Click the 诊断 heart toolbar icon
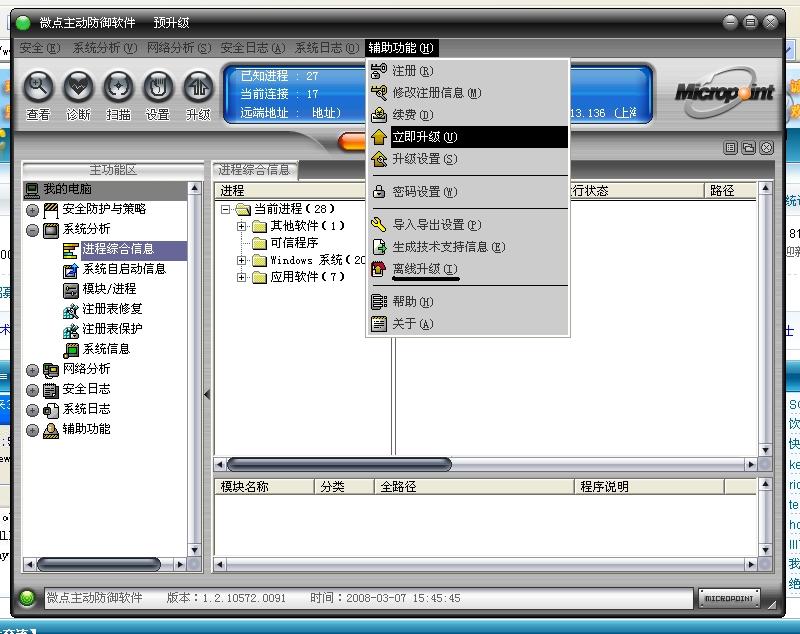Screen dimensions: 800x634 click(78, 87)
